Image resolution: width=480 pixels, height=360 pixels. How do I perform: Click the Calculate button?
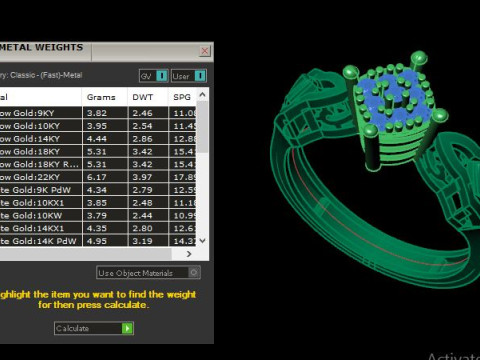(x=94, y=328)
